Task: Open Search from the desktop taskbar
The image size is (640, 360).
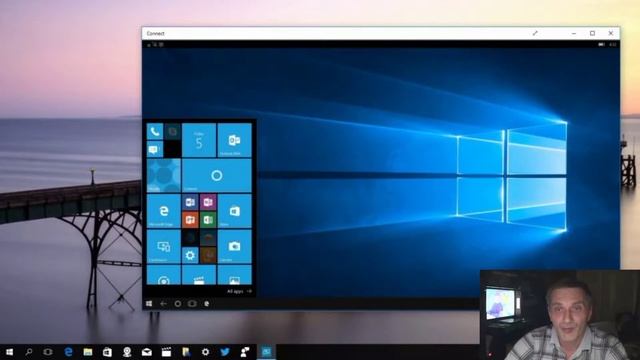Action: [29, 352]
